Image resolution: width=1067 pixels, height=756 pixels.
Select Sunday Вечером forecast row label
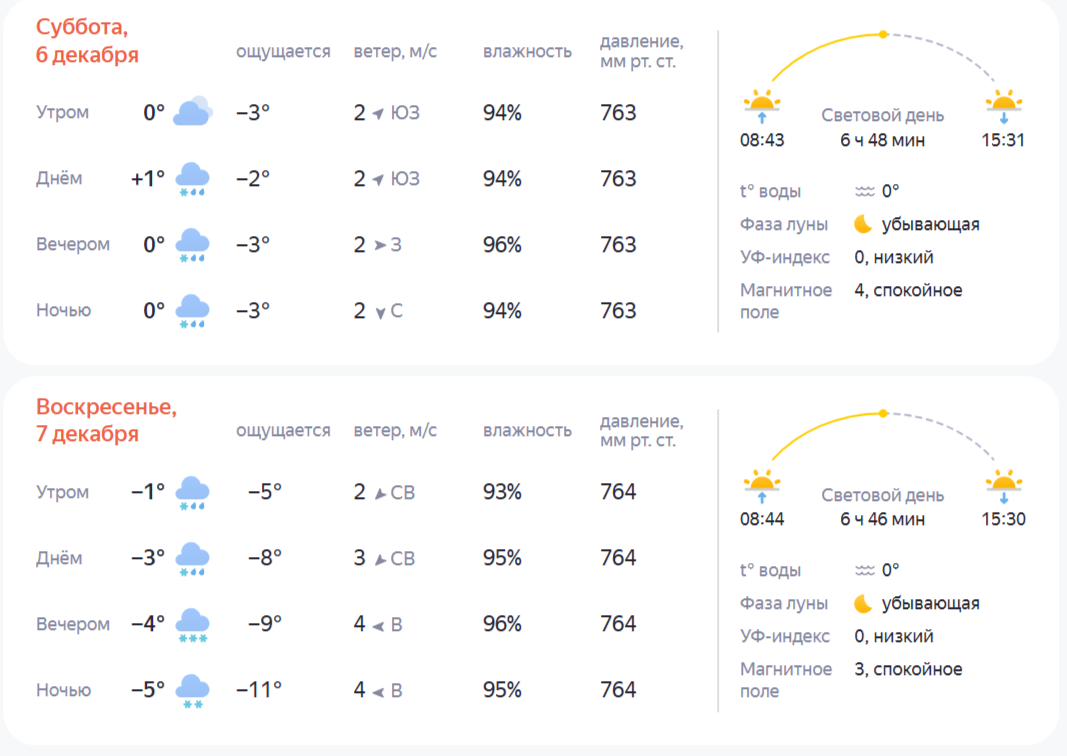[73, 624]
